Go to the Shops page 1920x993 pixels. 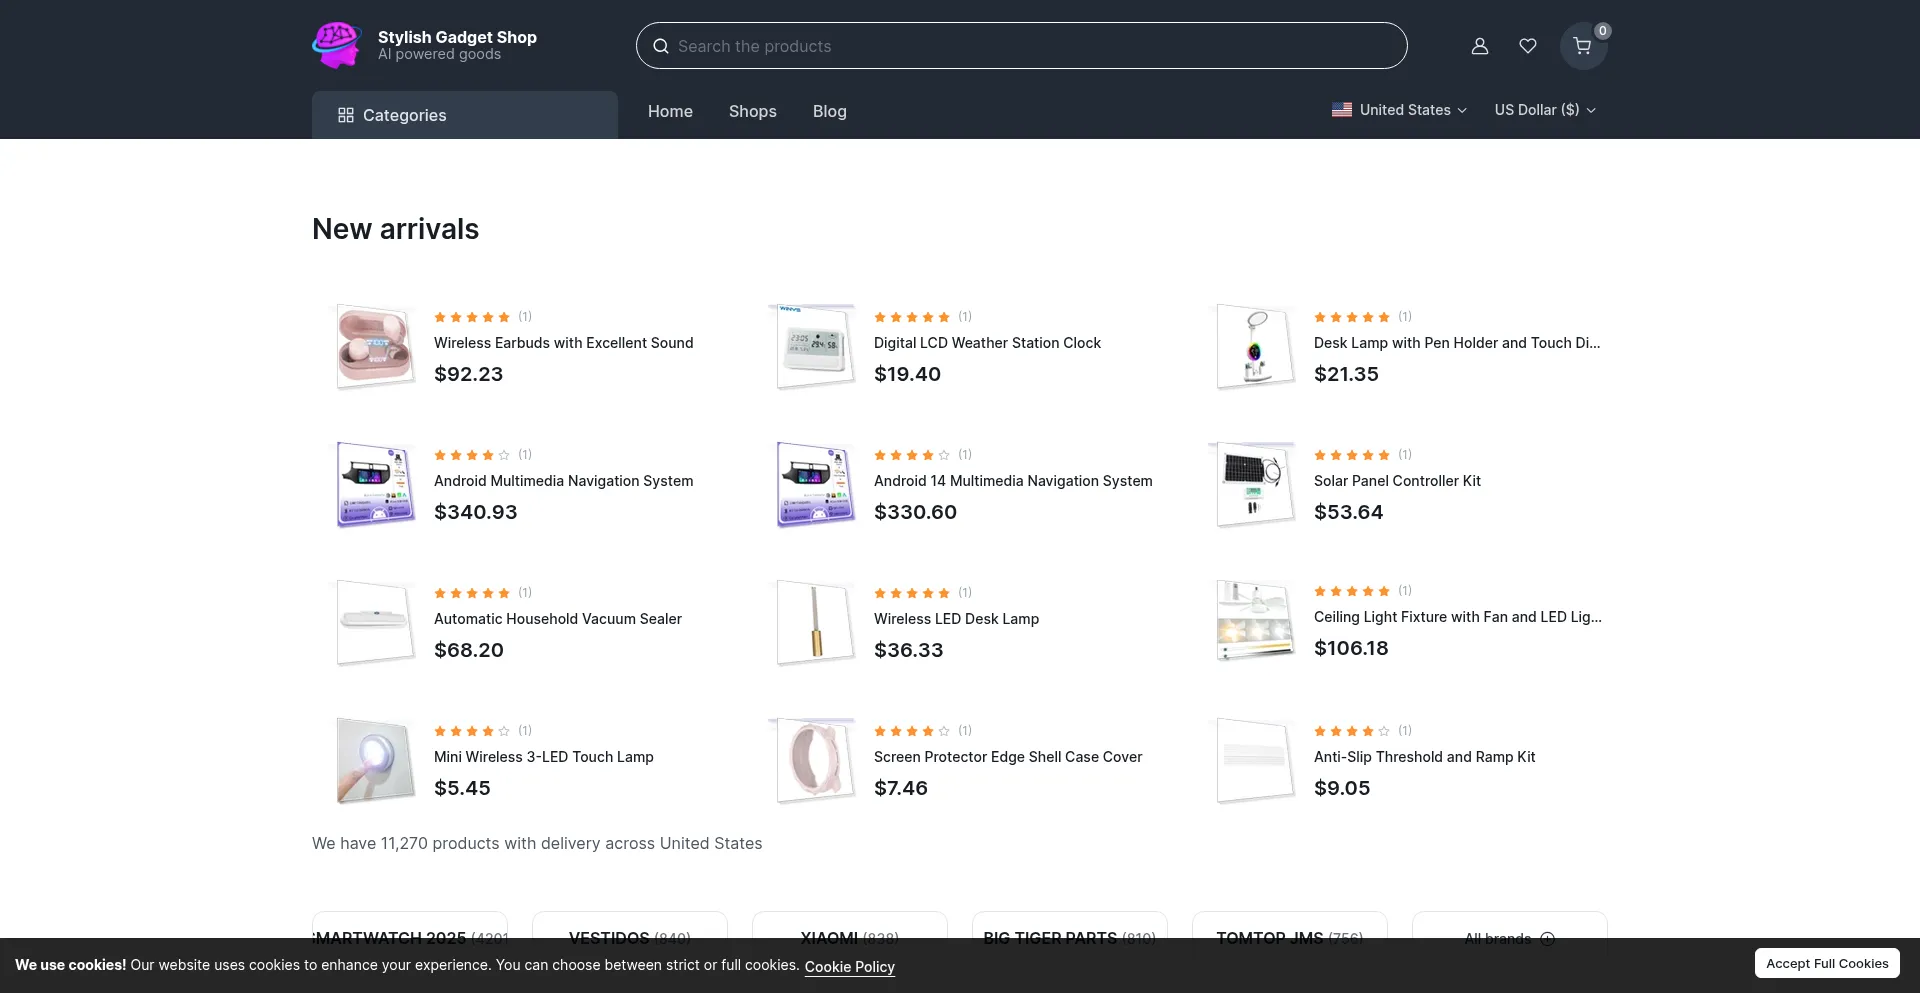coord(752,111)
